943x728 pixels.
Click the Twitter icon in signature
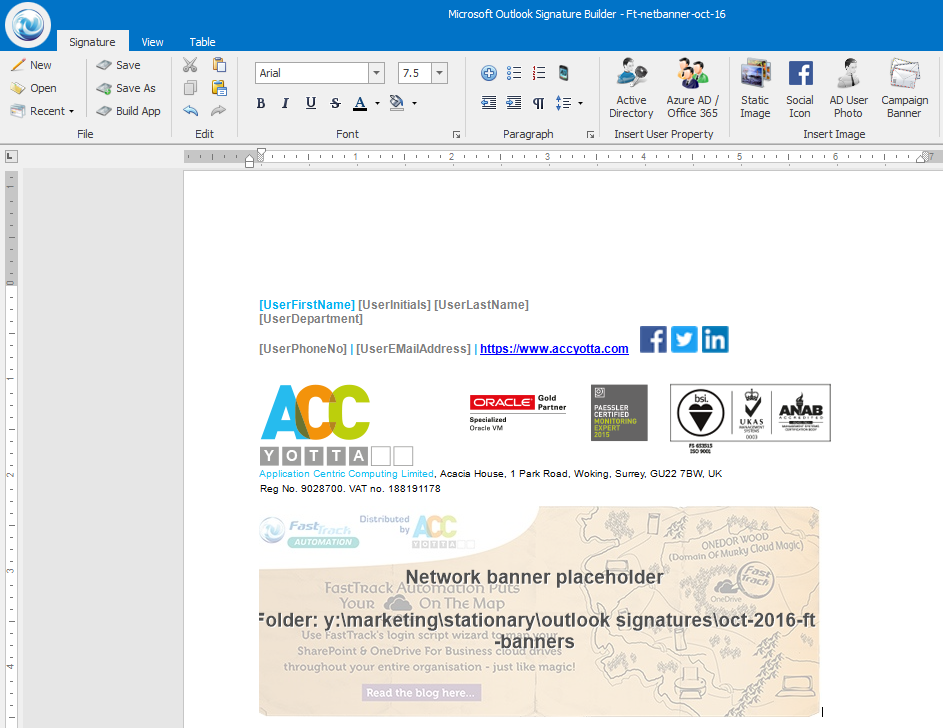pos(684,340)
